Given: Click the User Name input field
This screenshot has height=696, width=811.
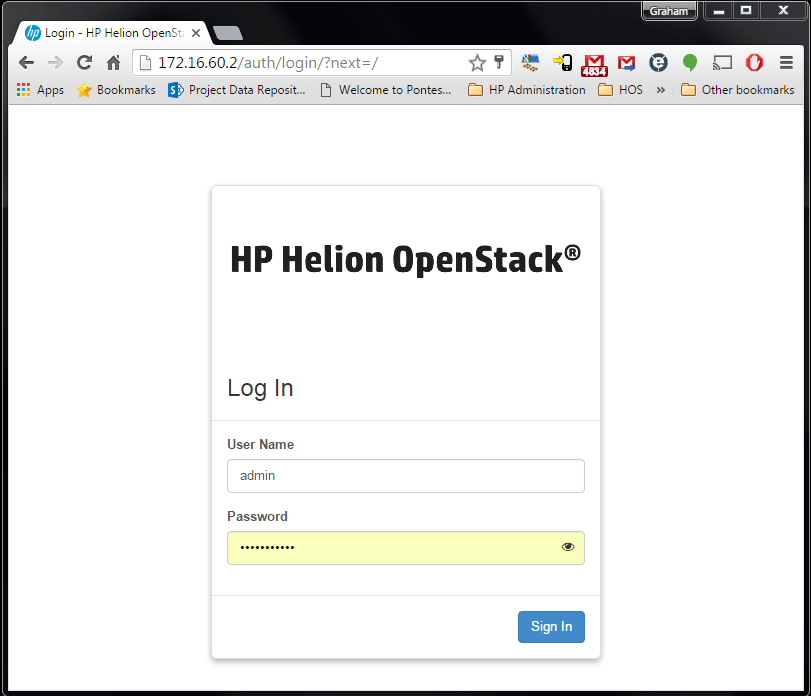Looking at the screenshot, I should [x=405, y=476].
